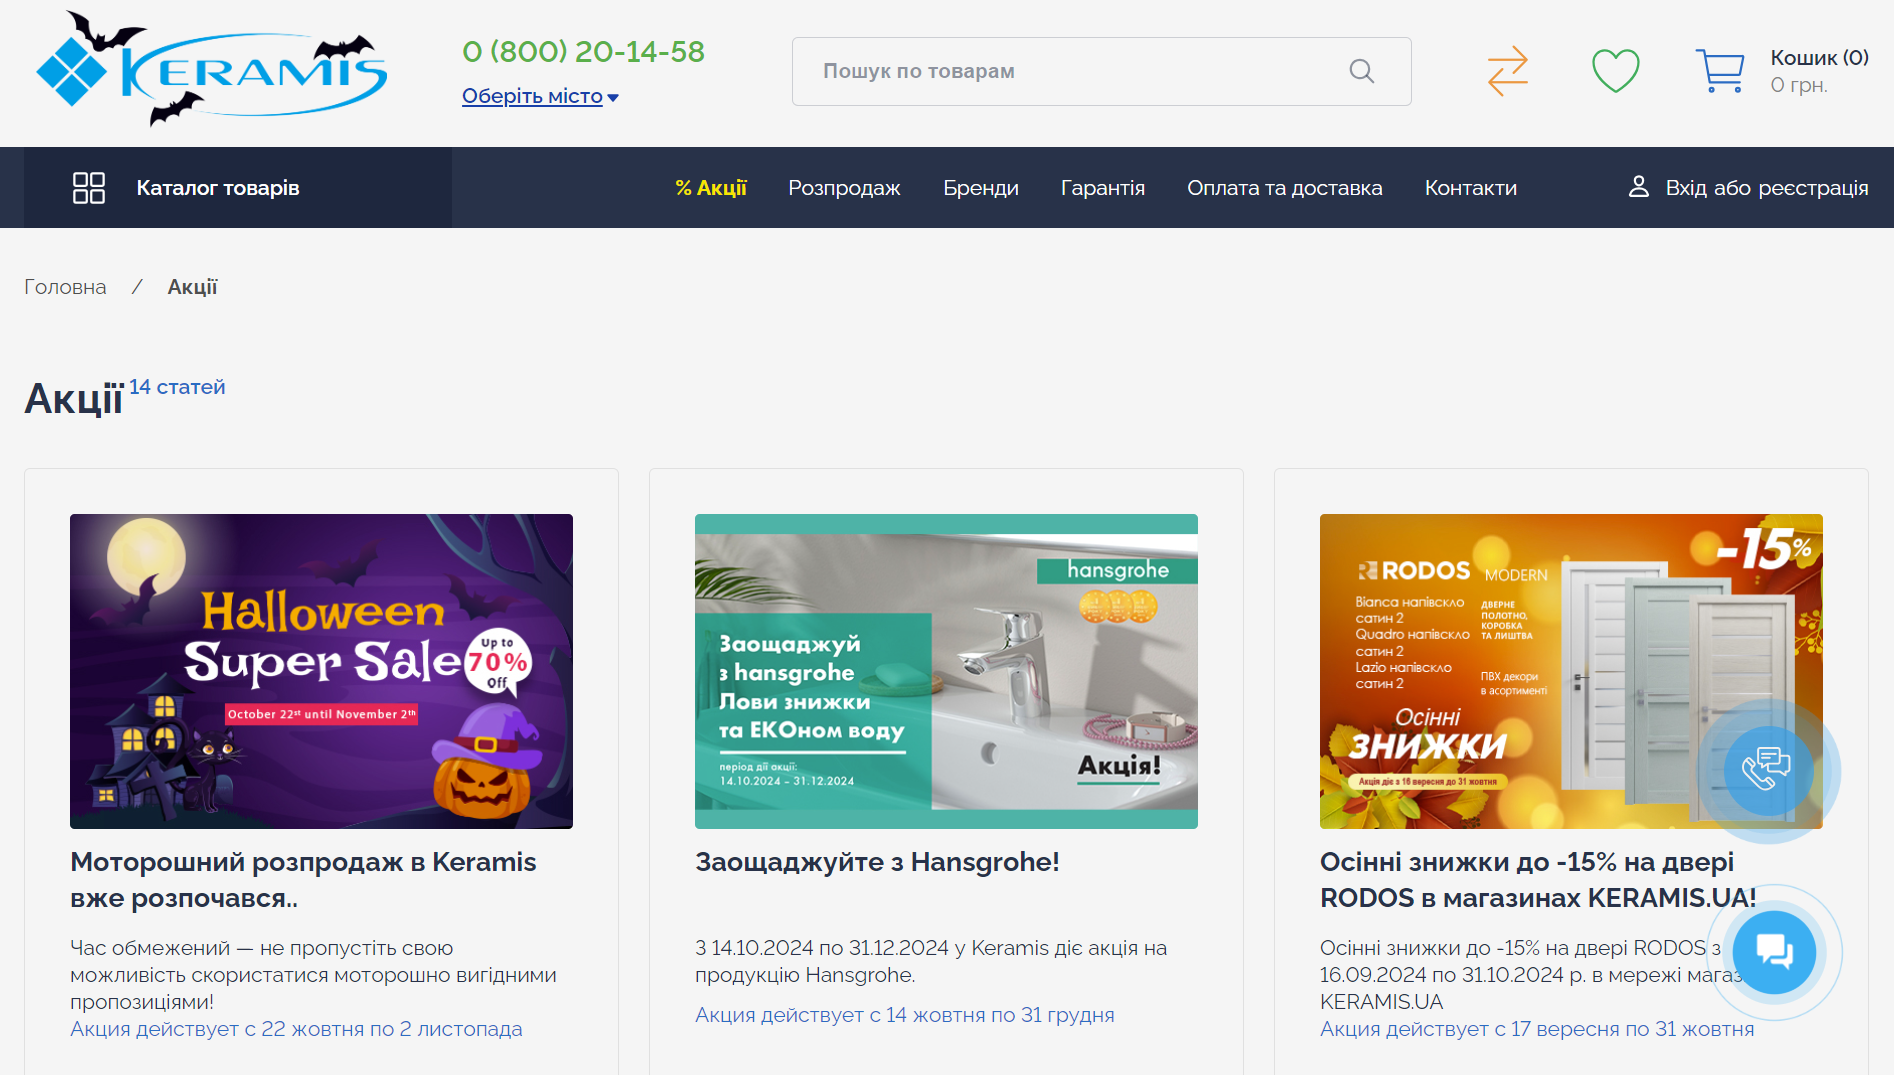The height and width of the screenshot is (1075, 1894).
Task: Click the catalog grid icon
Action: 89,188
